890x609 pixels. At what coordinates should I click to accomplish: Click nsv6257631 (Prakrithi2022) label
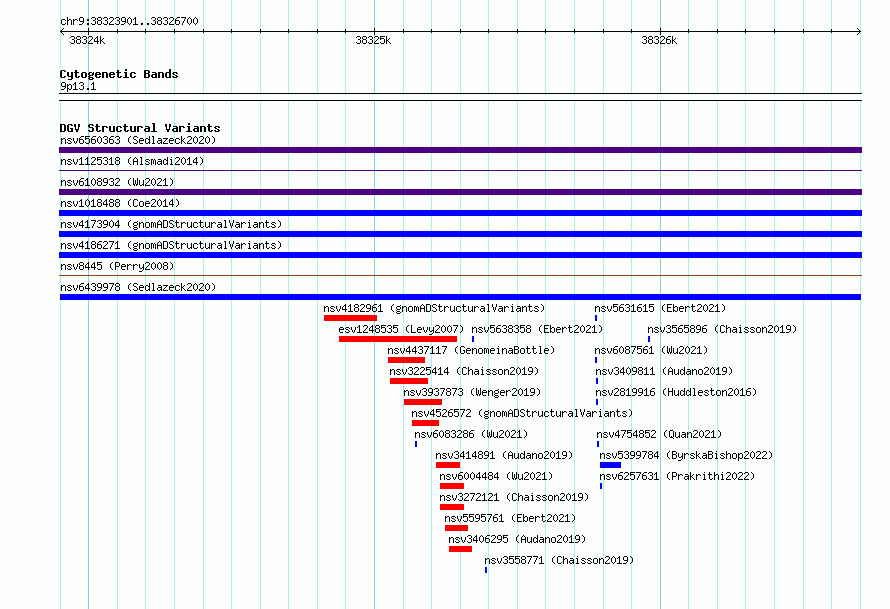(x=677, y=476)
